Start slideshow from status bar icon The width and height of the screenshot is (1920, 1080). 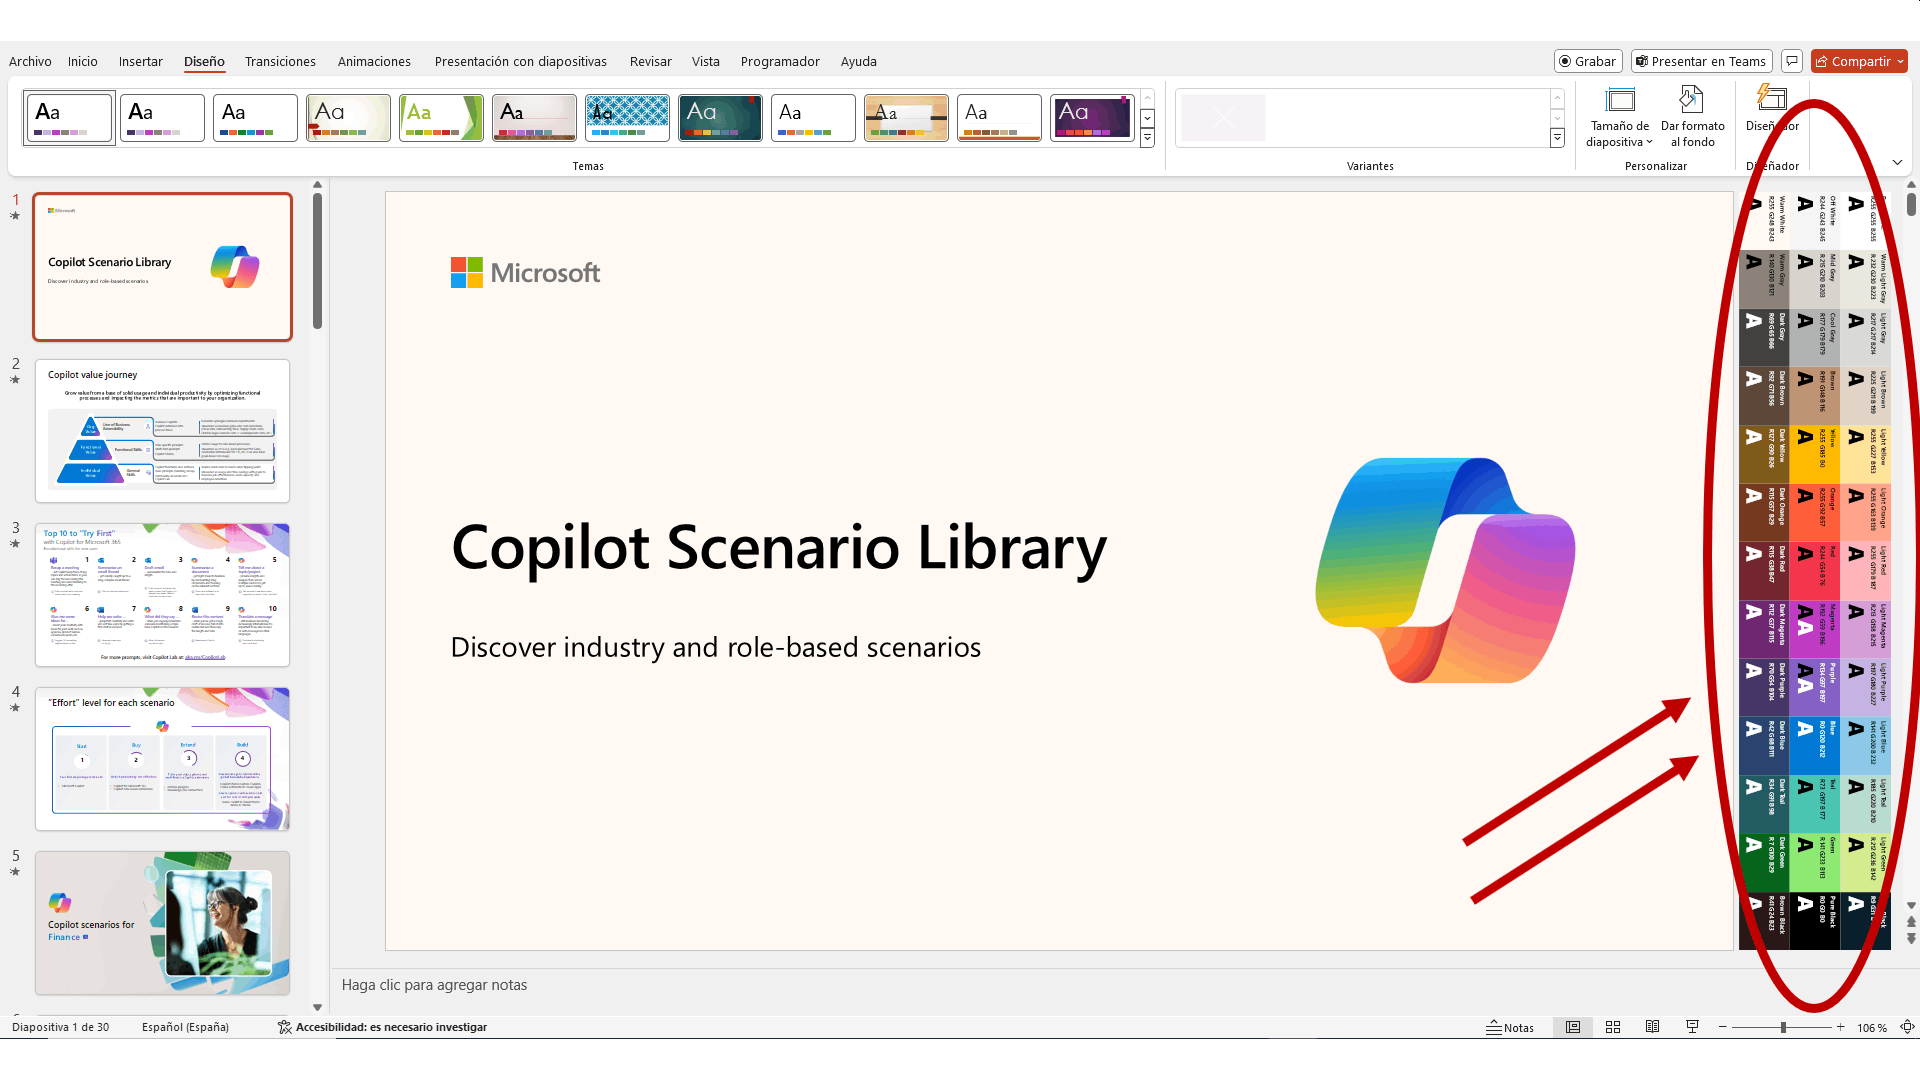click(1692, 1027)
